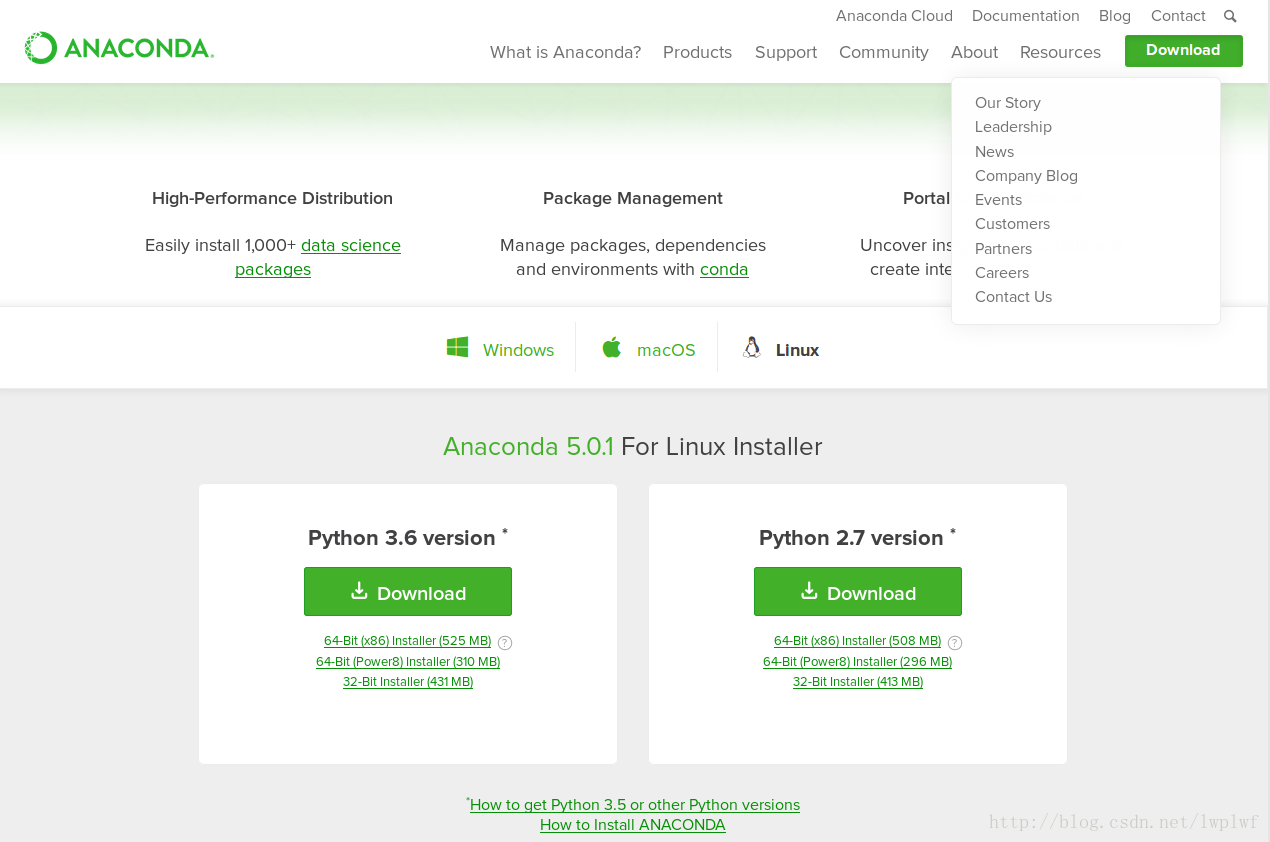
Task: Open the Products menu
Action: click(x=697, y=52)
